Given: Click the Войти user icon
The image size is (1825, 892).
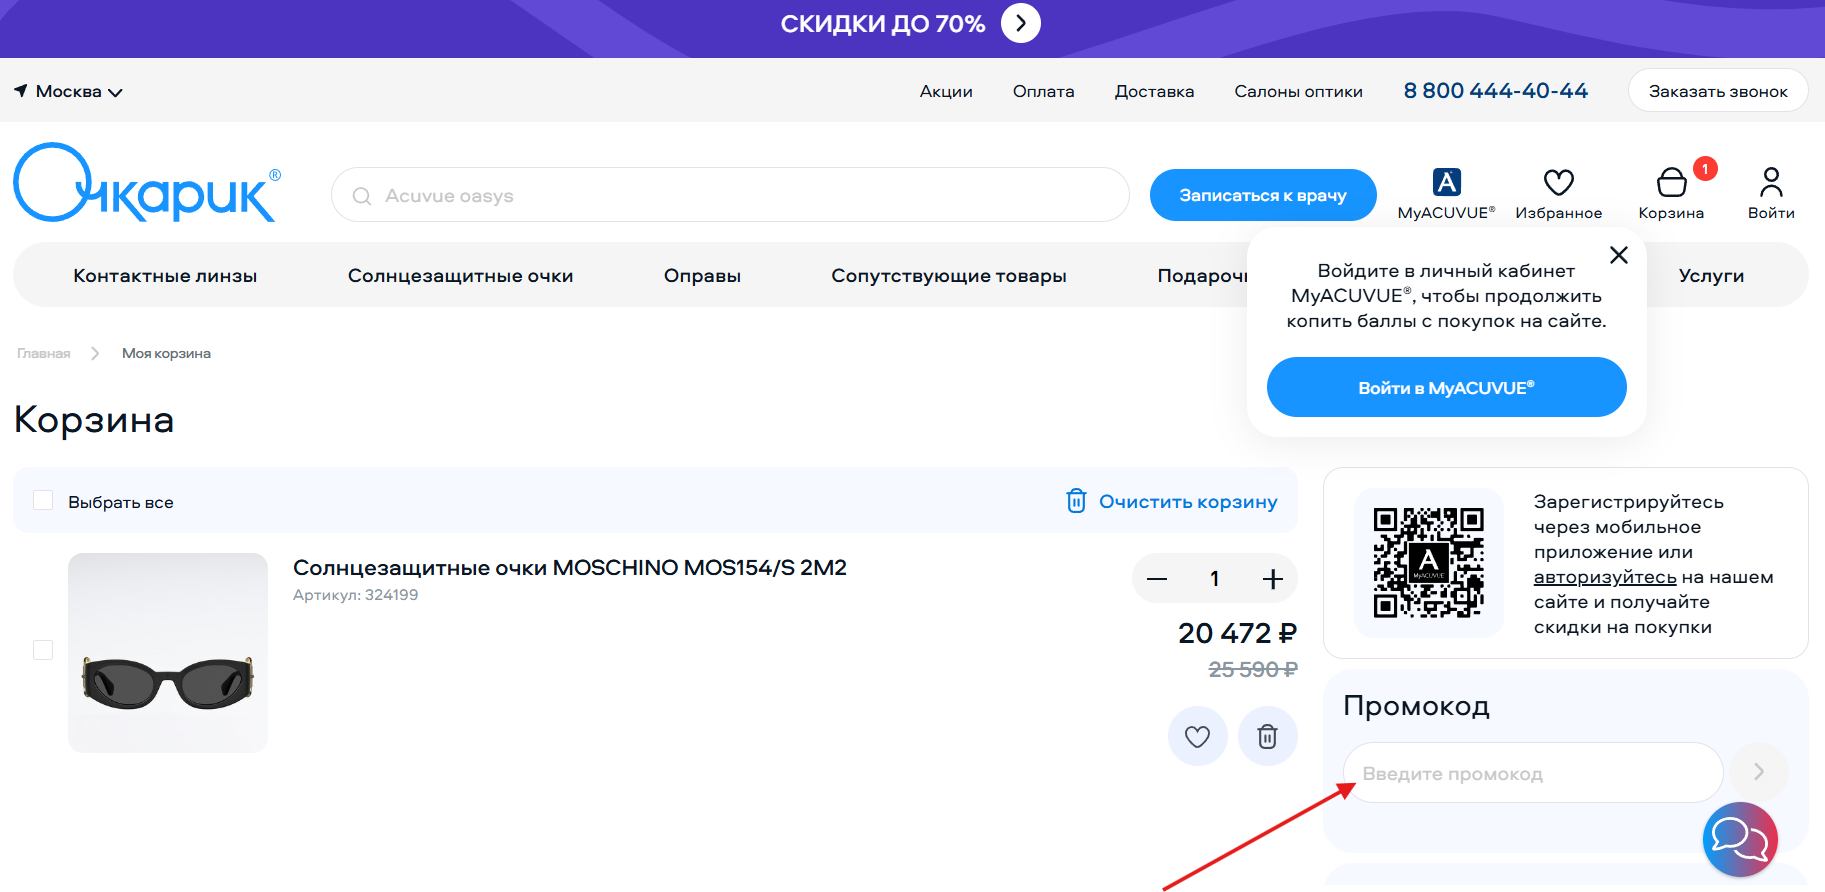Looking at the screenshot, I should [x=1771, y=193].
